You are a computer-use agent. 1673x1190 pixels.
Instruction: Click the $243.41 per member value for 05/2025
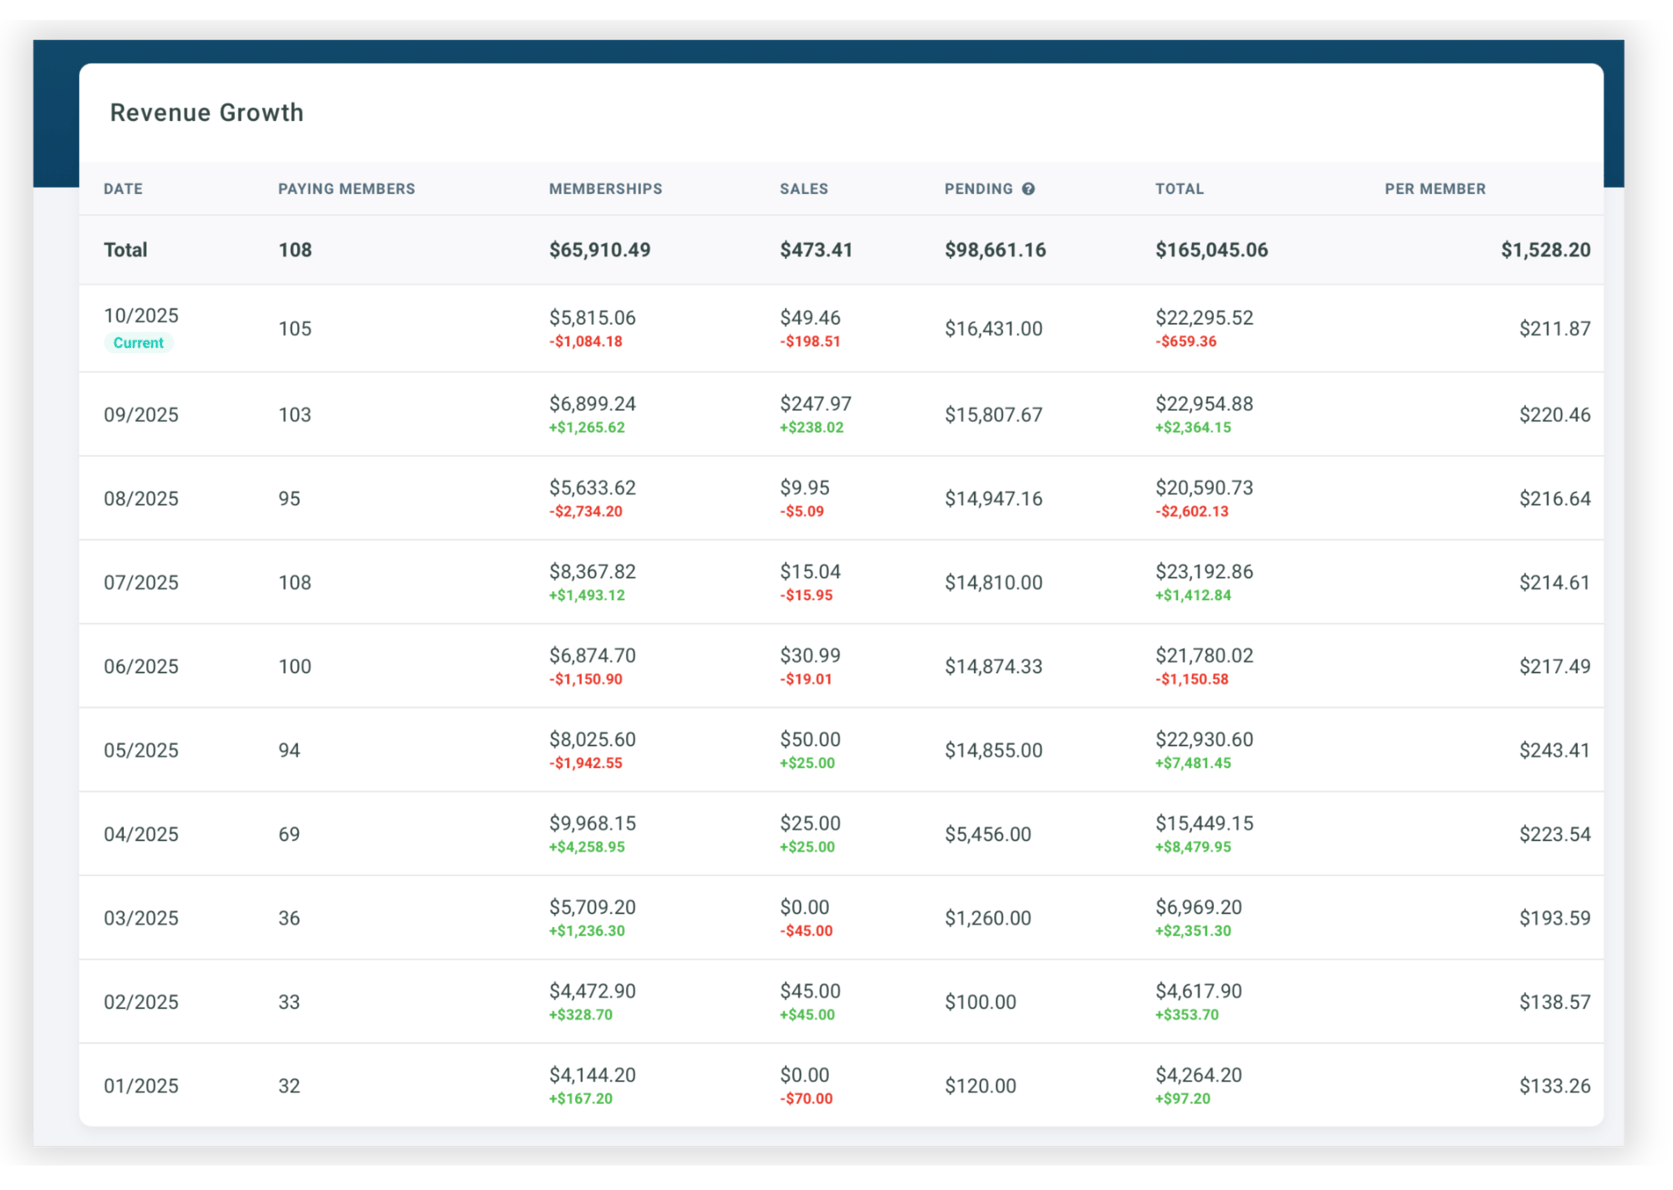point(1554,749)
